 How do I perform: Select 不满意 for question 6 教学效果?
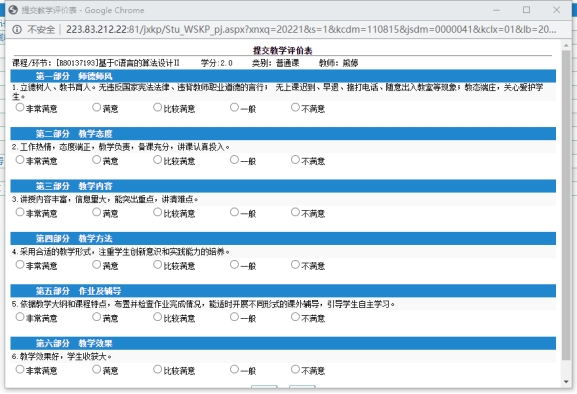point(295,369)
